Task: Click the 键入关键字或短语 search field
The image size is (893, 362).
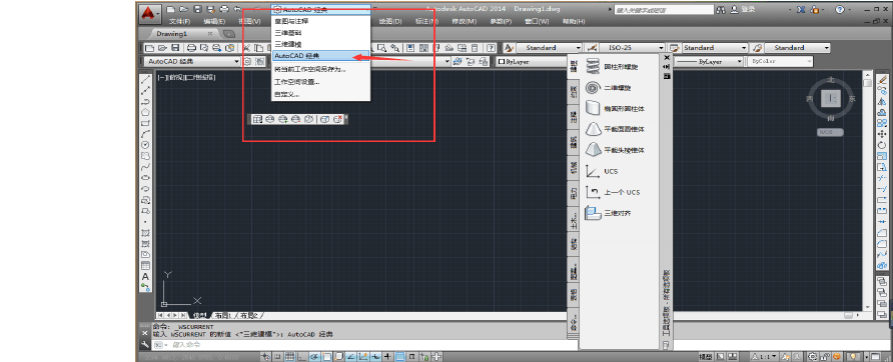Action: click(664, 10)
